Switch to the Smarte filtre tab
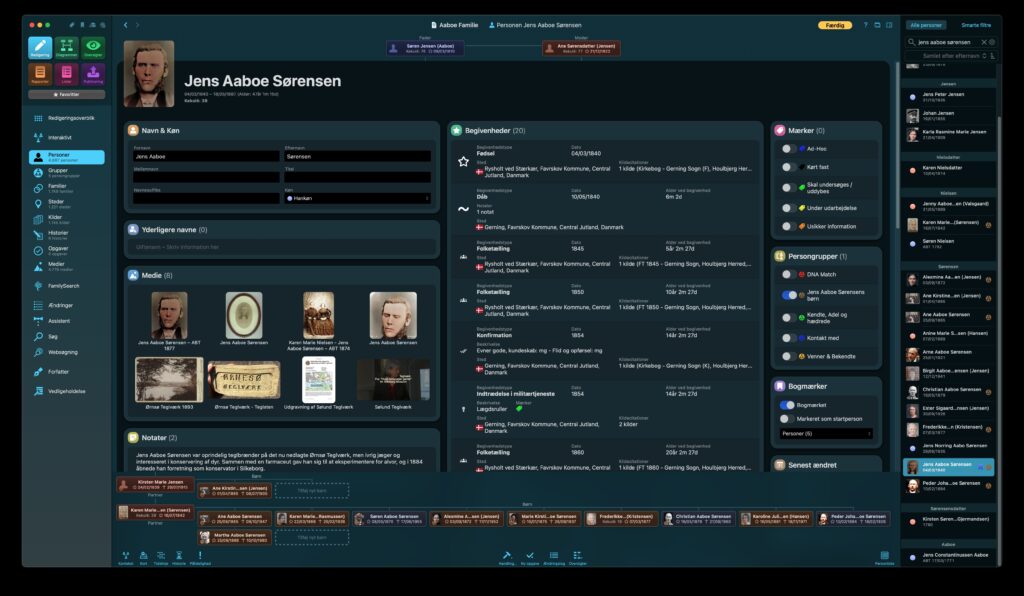 click(x=975, y=24)
